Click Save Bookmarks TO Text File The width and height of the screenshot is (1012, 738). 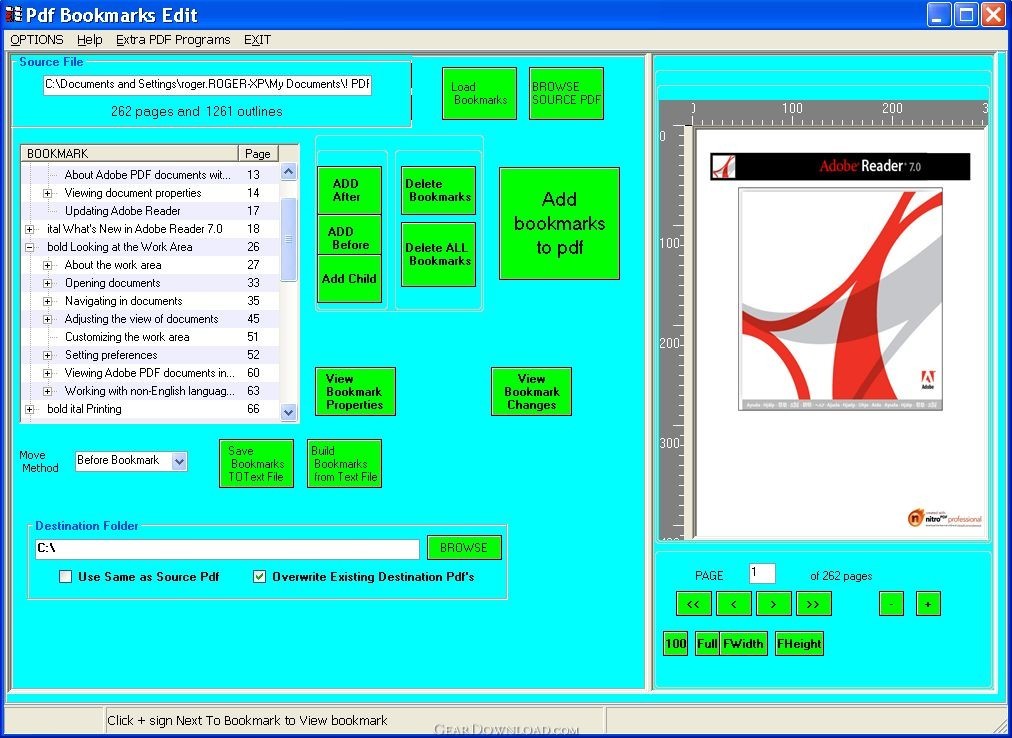pos(256,464)
